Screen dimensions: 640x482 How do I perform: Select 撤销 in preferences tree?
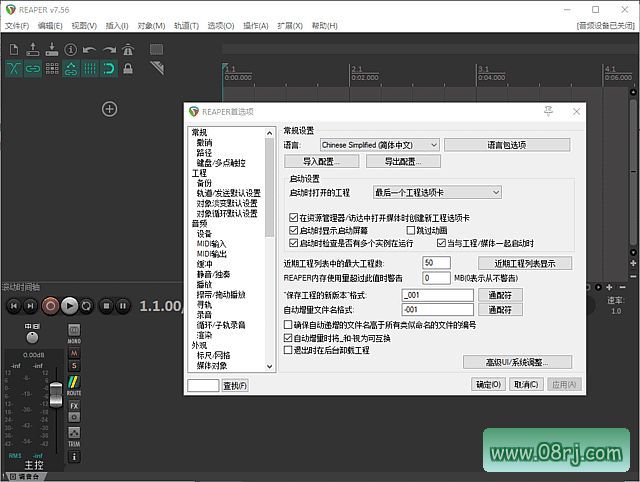(204, 142)
